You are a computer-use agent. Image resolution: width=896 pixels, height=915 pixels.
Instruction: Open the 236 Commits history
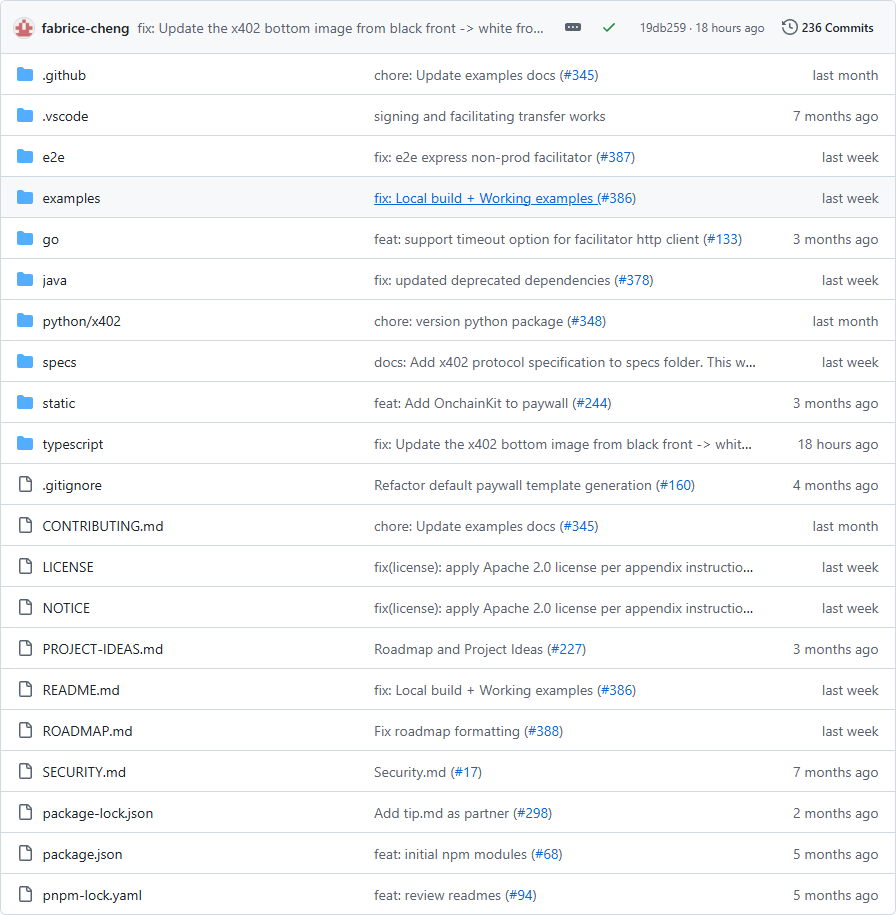(828, 28)
